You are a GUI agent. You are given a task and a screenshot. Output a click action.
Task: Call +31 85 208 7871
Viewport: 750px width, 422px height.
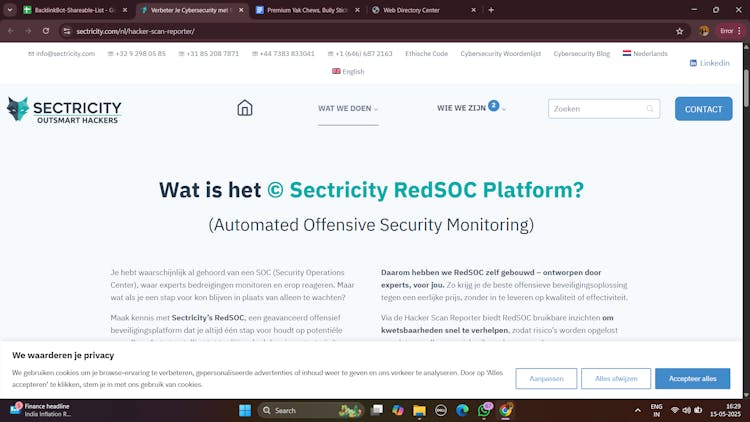click(x=209, y=54)
